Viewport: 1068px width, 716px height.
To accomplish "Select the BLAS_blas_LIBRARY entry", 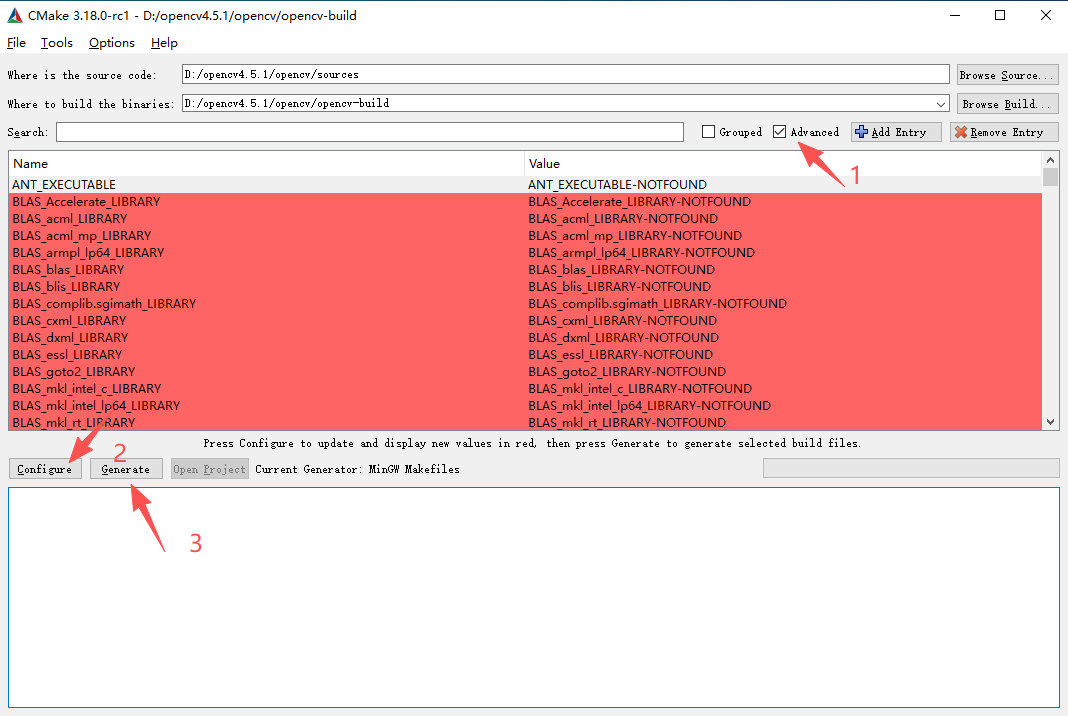I will click(68, 270).
